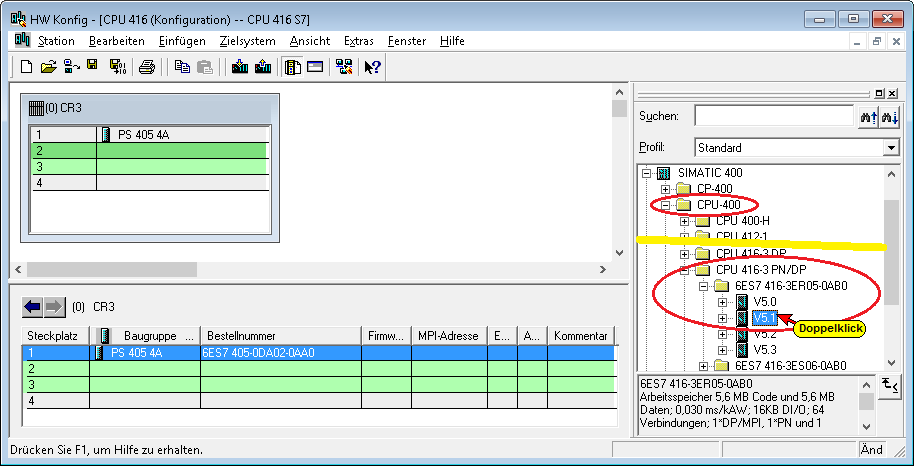The width and height of the screenshot is (914, 466).
Task: Activate the context Help arrow icon
Action: [x=372, y=67]
